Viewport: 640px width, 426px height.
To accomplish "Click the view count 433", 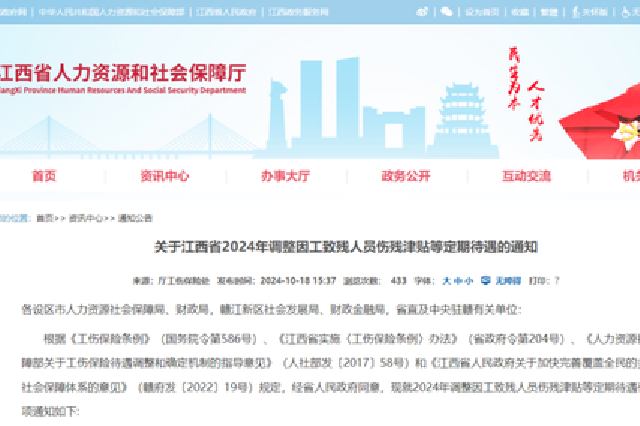I will click(398, 281).
